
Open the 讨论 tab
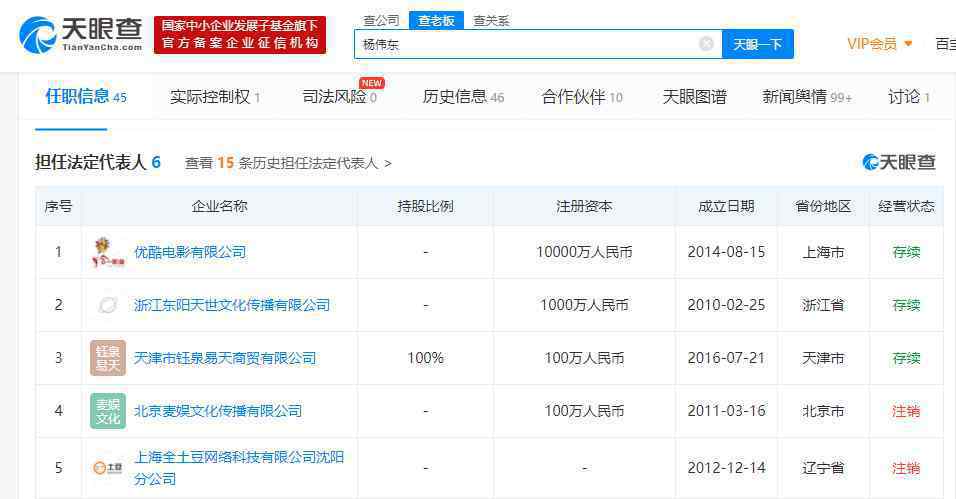(x=908, y=97)
